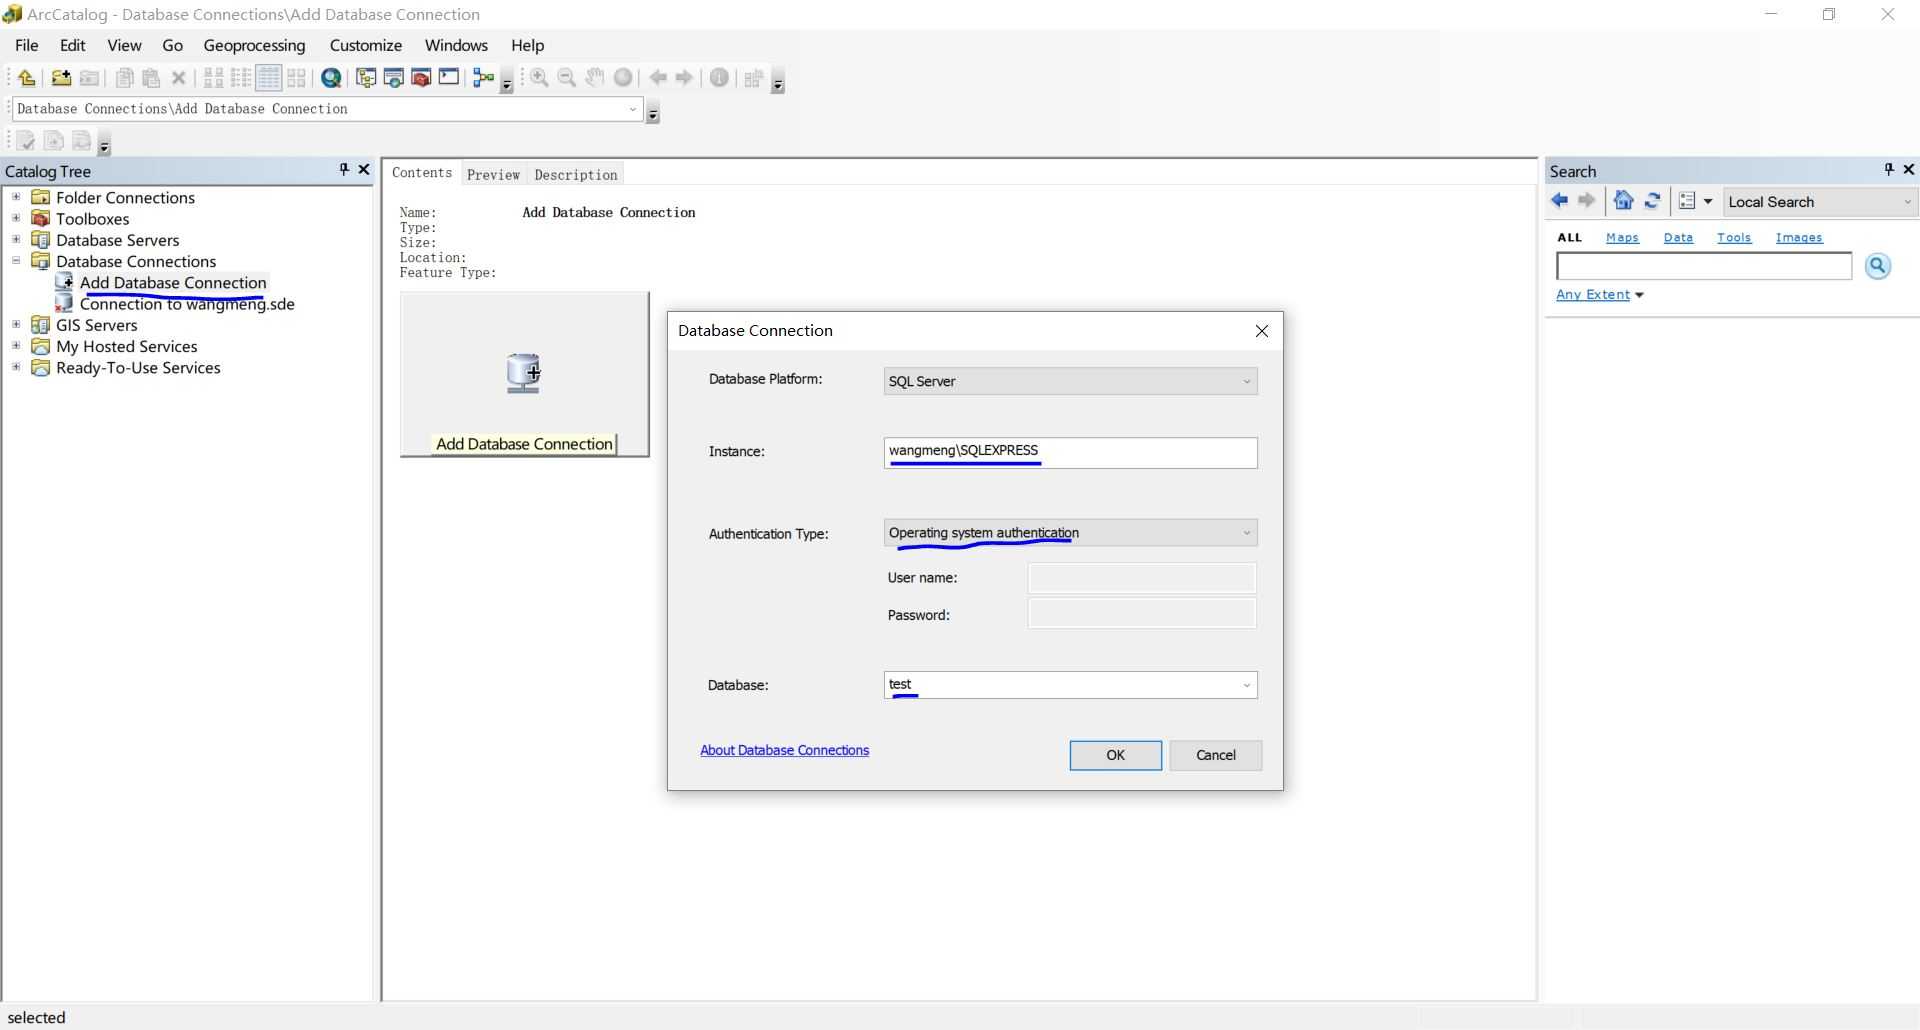1920x1030 pixels.
Task: Switch to Thumbnails view icon
Action: coord(296,78)
